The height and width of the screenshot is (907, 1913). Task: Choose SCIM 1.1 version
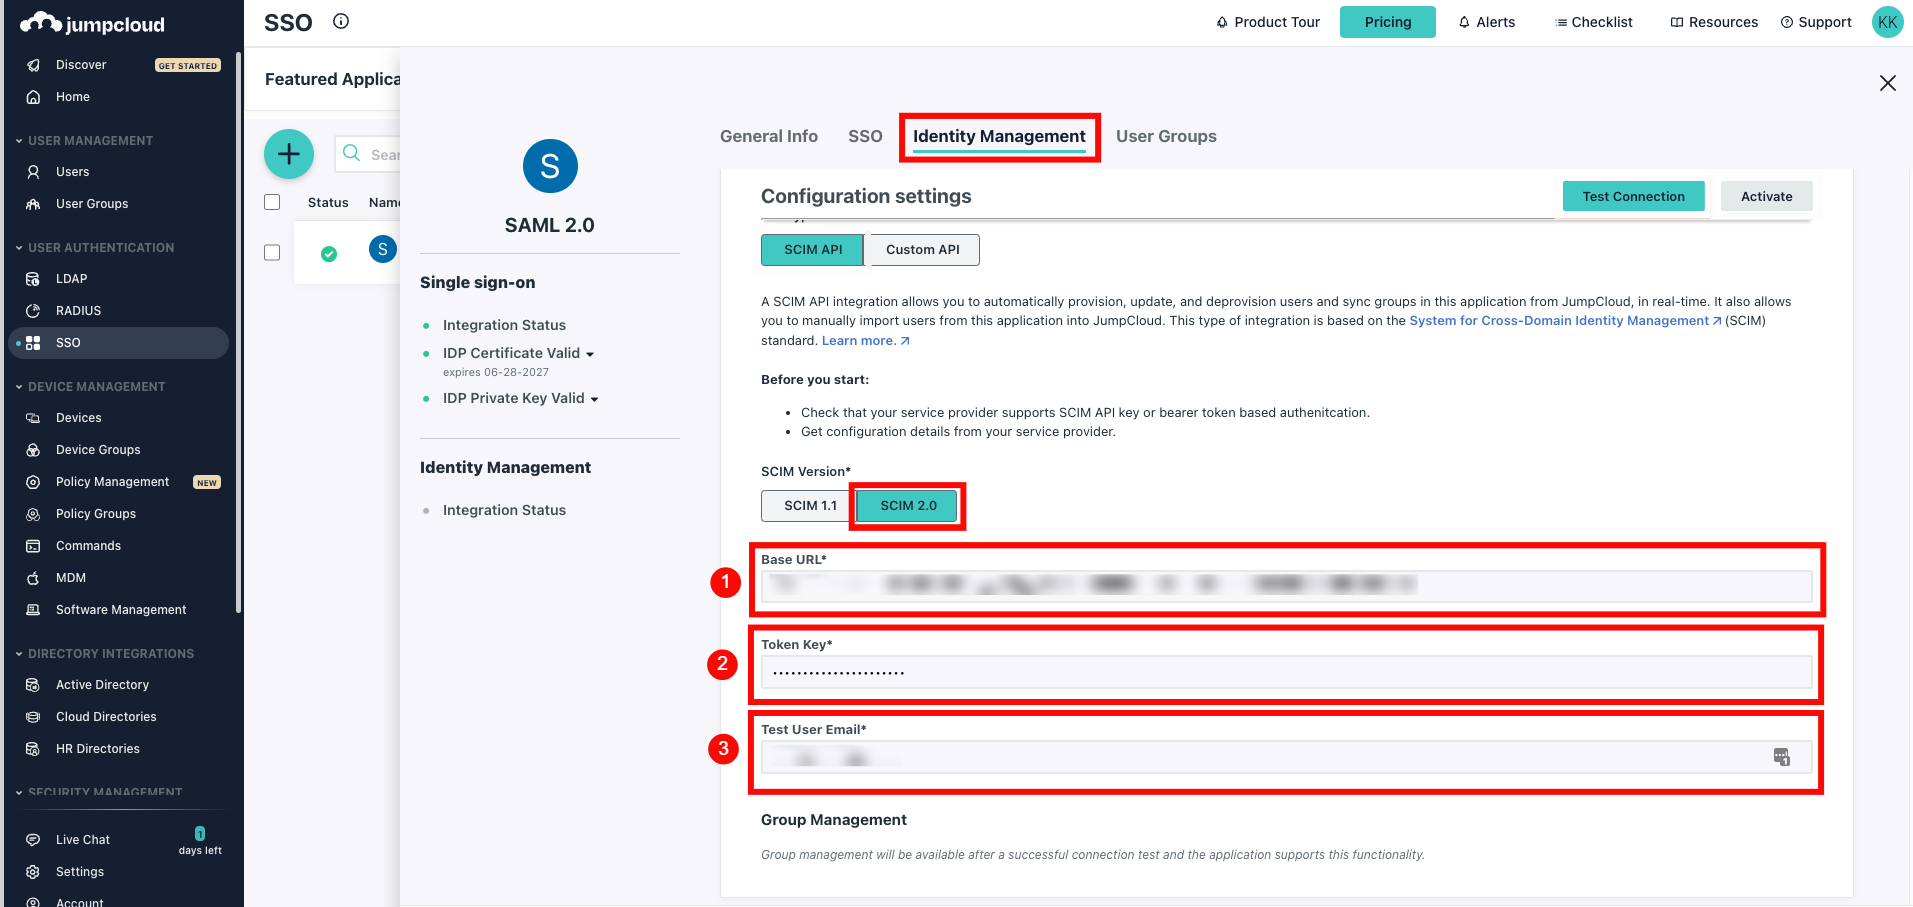coord(810,506)
